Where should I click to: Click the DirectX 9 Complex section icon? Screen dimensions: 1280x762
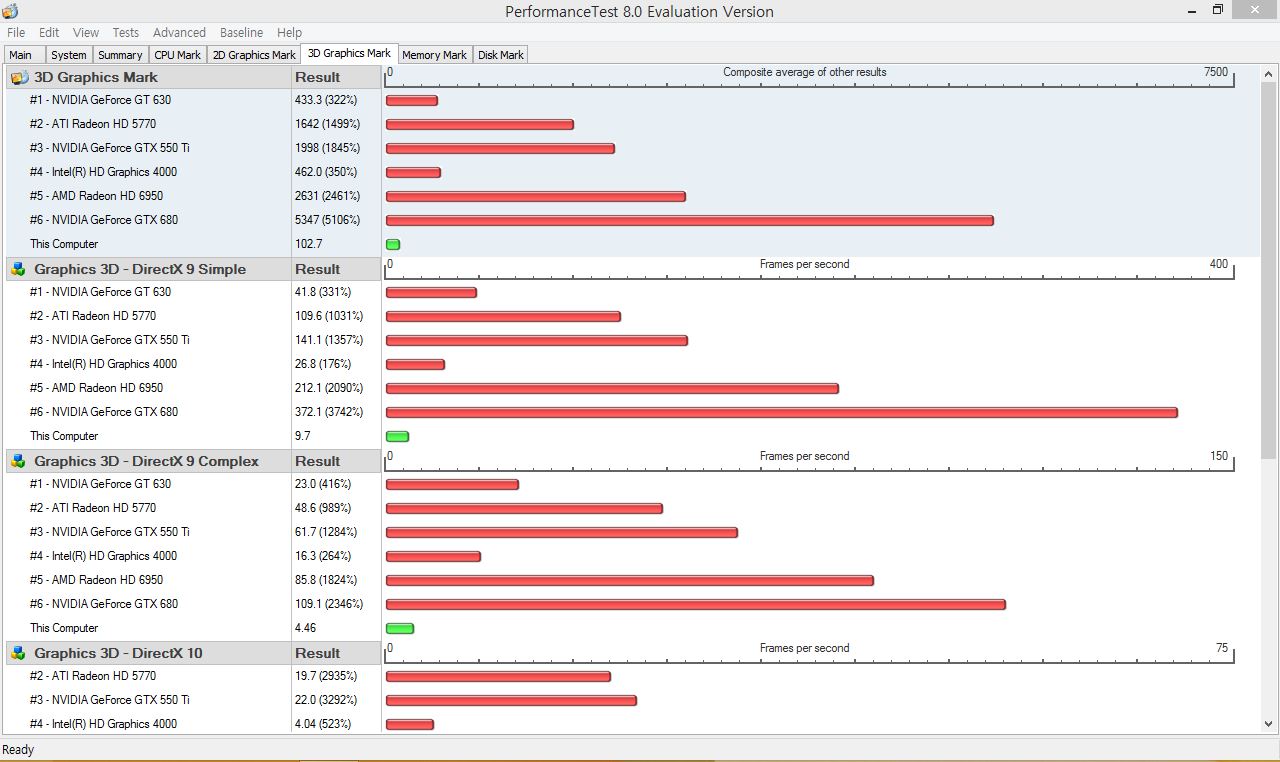click(x=18, y=461)
